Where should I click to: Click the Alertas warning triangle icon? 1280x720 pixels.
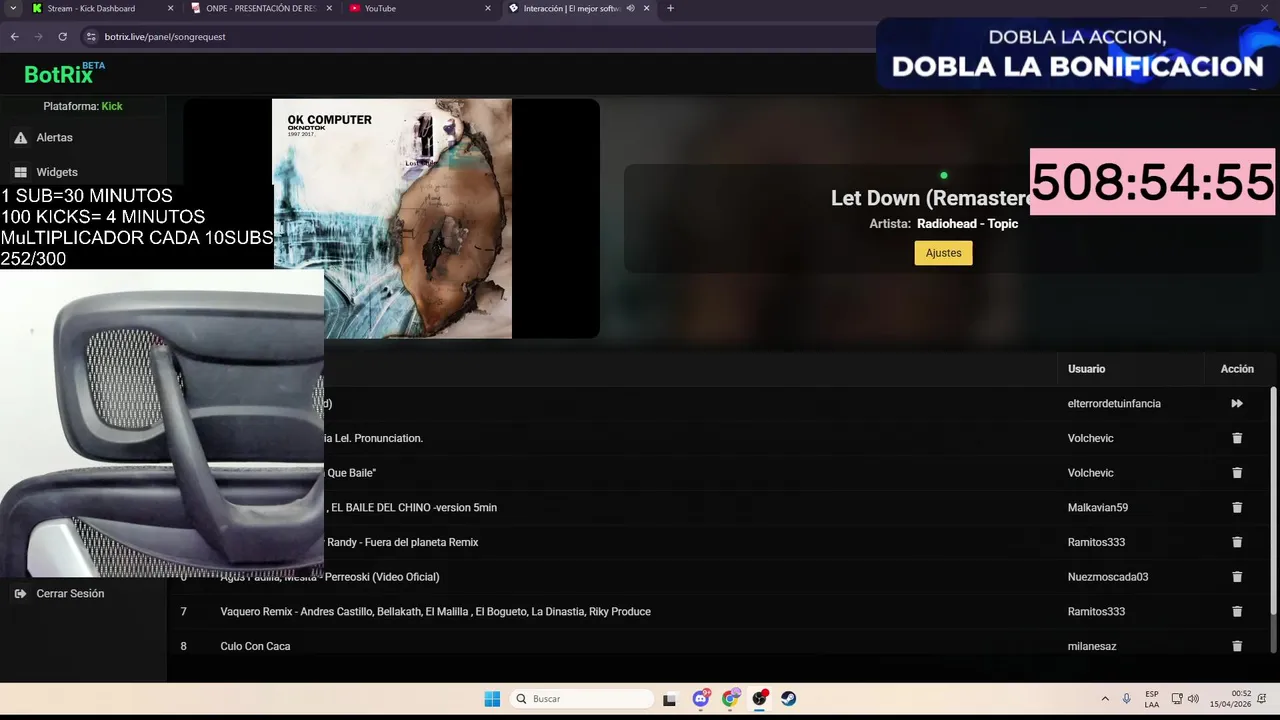(20, 137)
